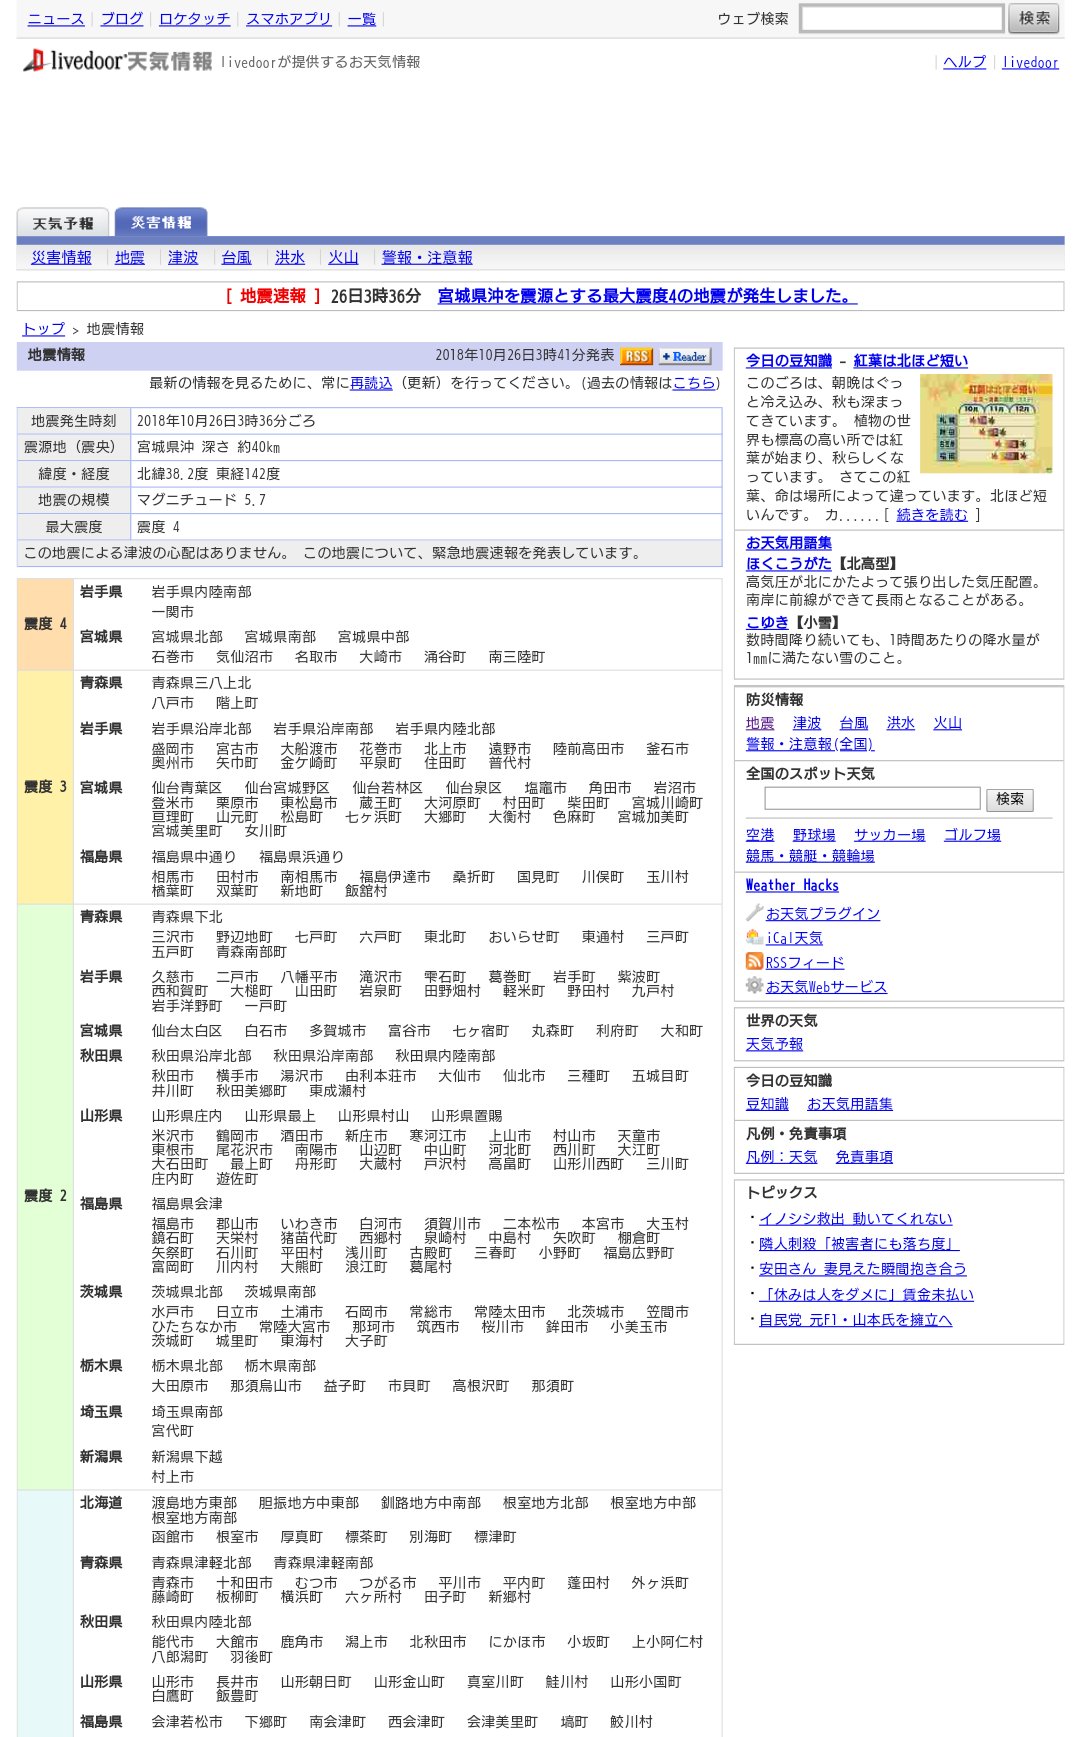Image resolution: width=1080 pixels, height=1737 pixels.
Task: Open past information こちら link
Action: click(x=694, y=382)
